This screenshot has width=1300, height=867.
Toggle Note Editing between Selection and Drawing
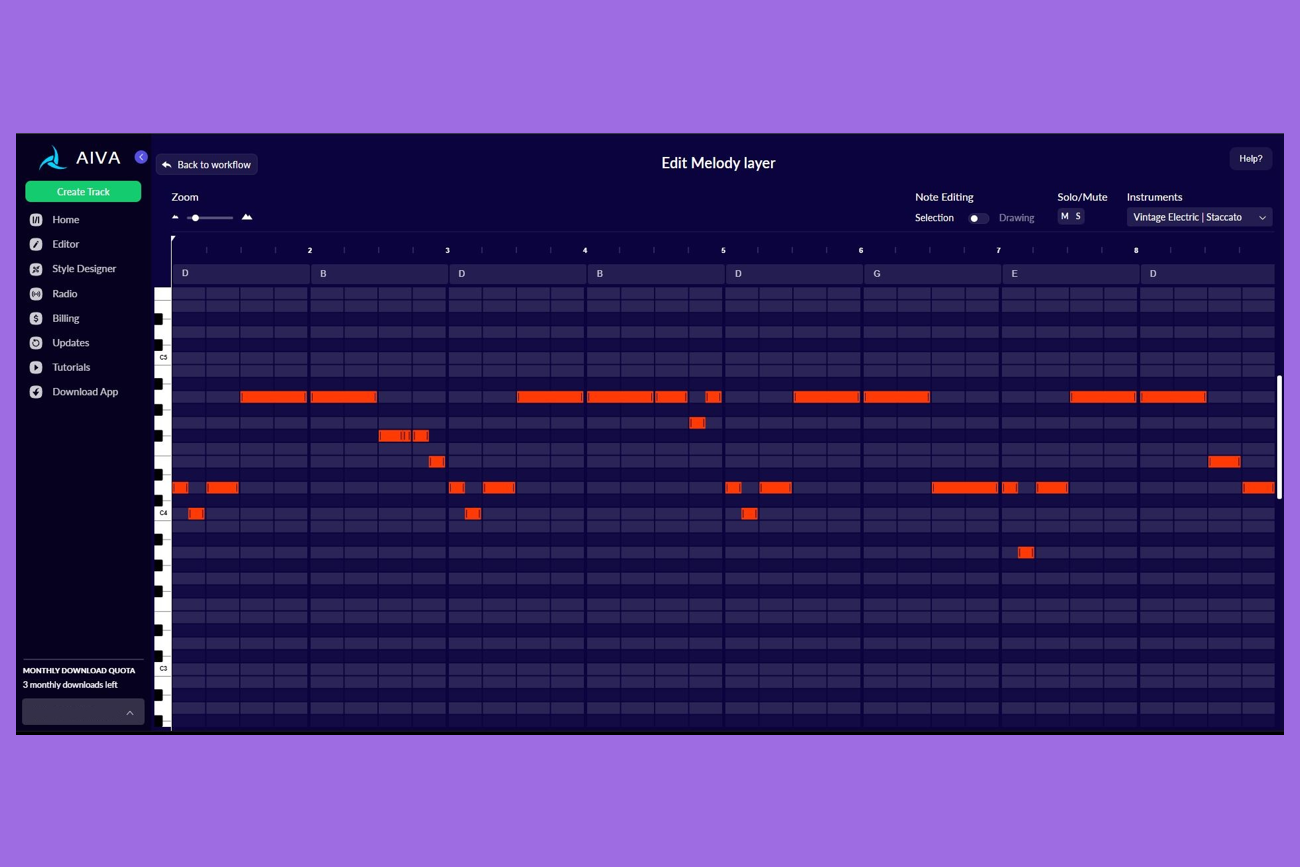977,218
